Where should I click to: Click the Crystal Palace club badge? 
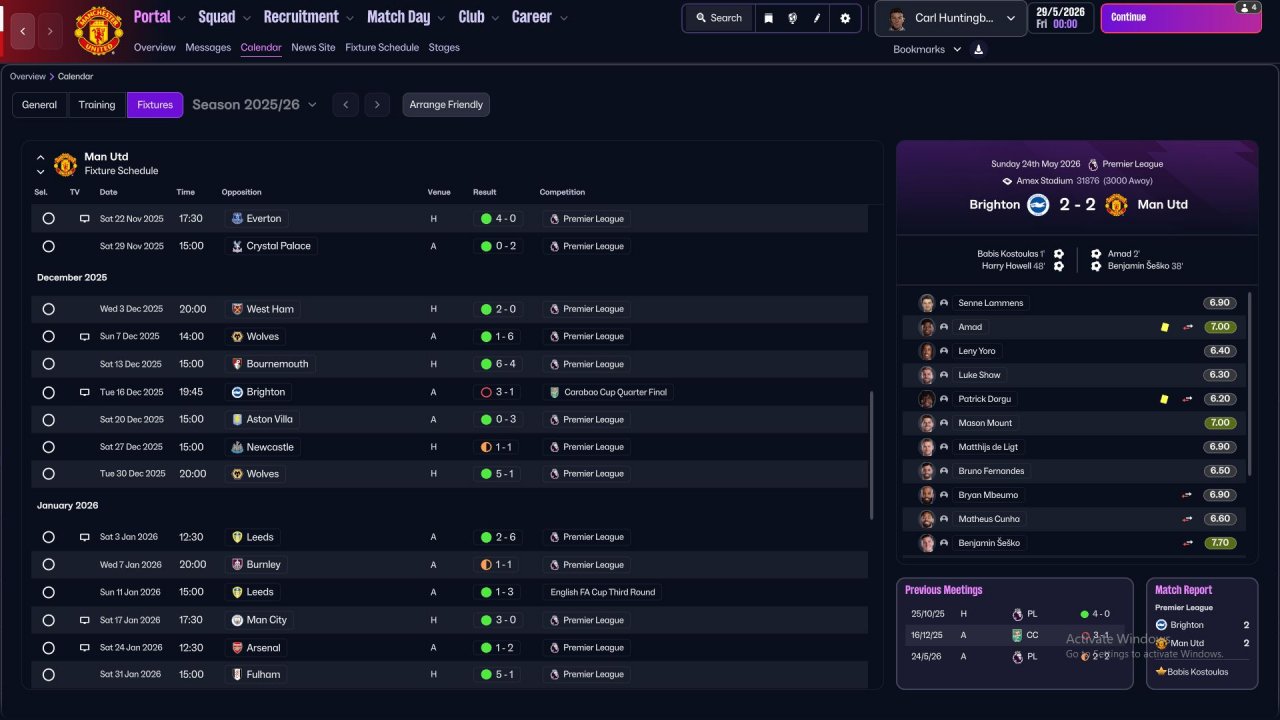(x=237, y=246)
